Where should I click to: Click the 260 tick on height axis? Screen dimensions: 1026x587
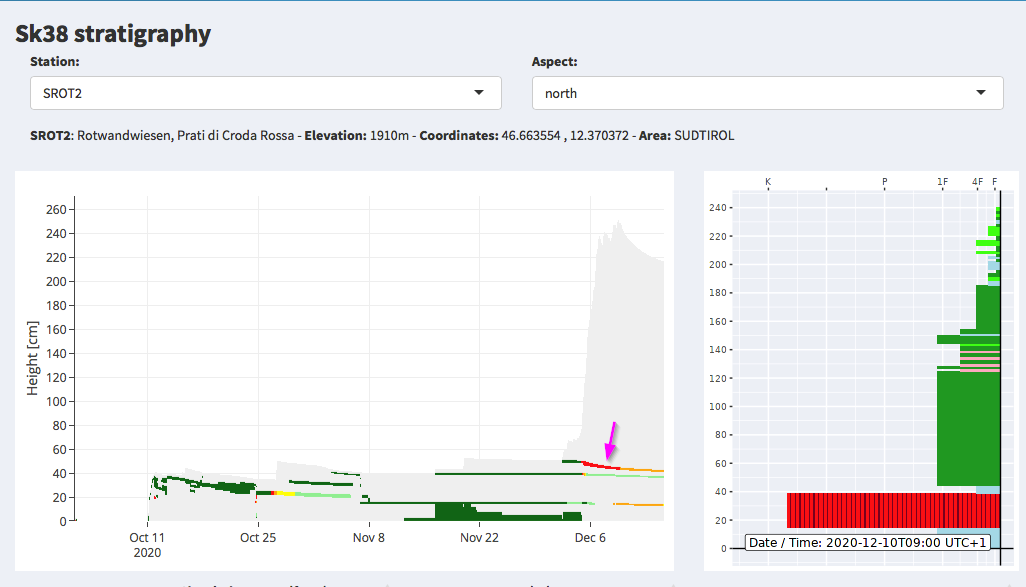pos(56,209)
